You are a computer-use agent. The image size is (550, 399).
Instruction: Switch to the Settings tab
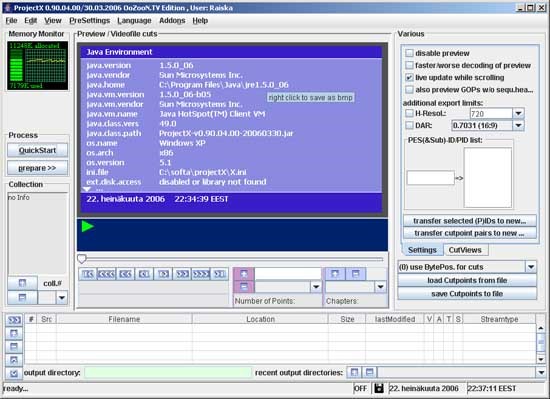point(422,250)
